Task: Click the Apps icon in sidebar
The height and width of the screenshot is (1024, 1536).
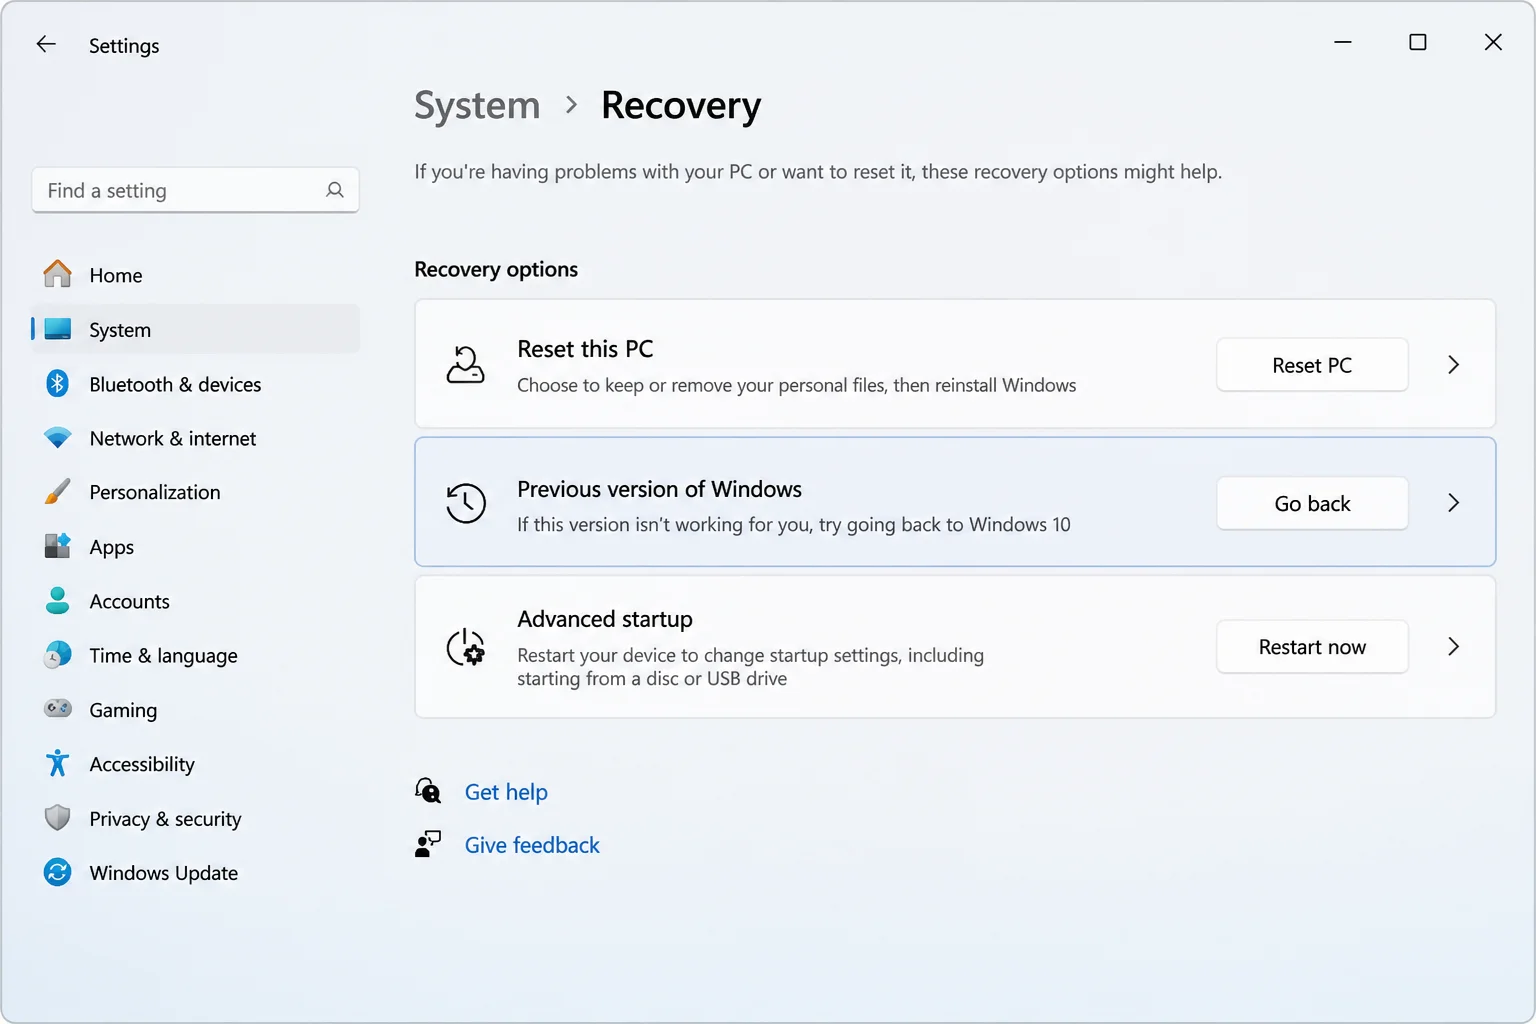Action: (x=58, y=546)
